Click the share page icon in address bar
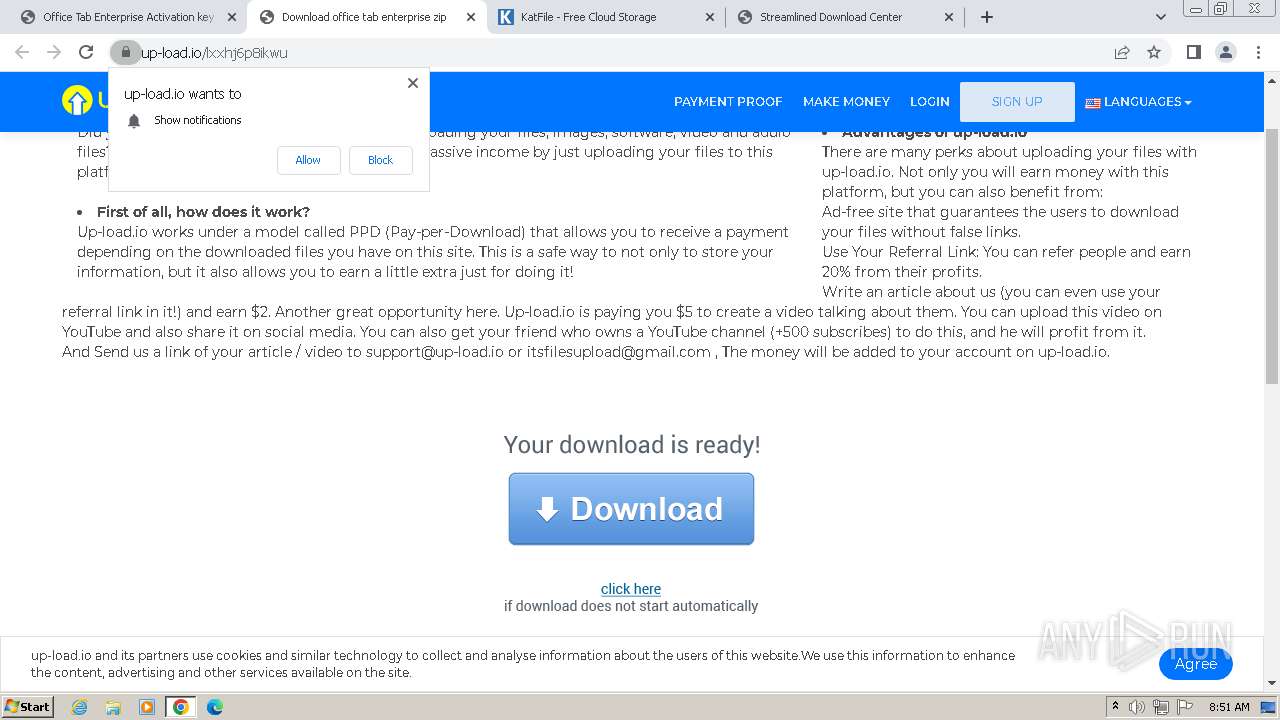This screenshot has width=1280, height=720. pyautogui.click(x=1122, y=52)
